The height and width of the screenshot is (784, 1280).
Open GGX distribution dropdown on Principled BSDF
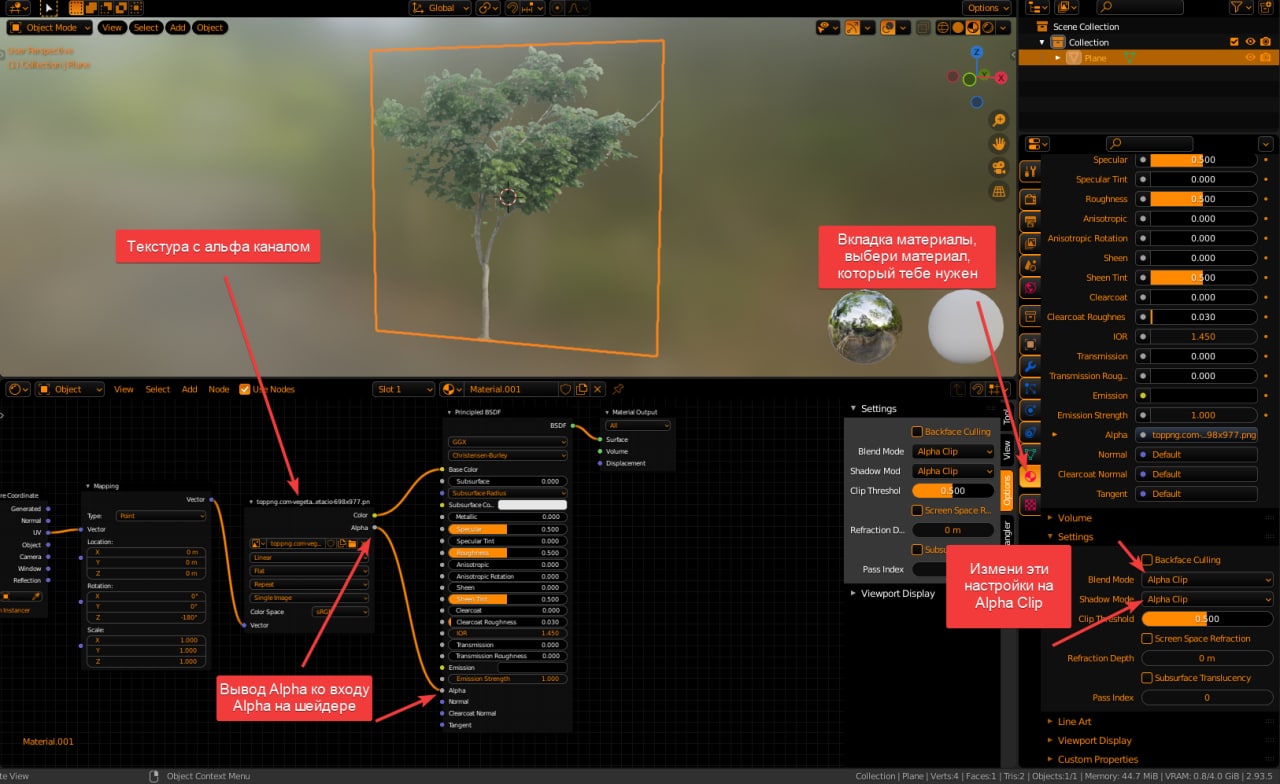tap(507, 440)
